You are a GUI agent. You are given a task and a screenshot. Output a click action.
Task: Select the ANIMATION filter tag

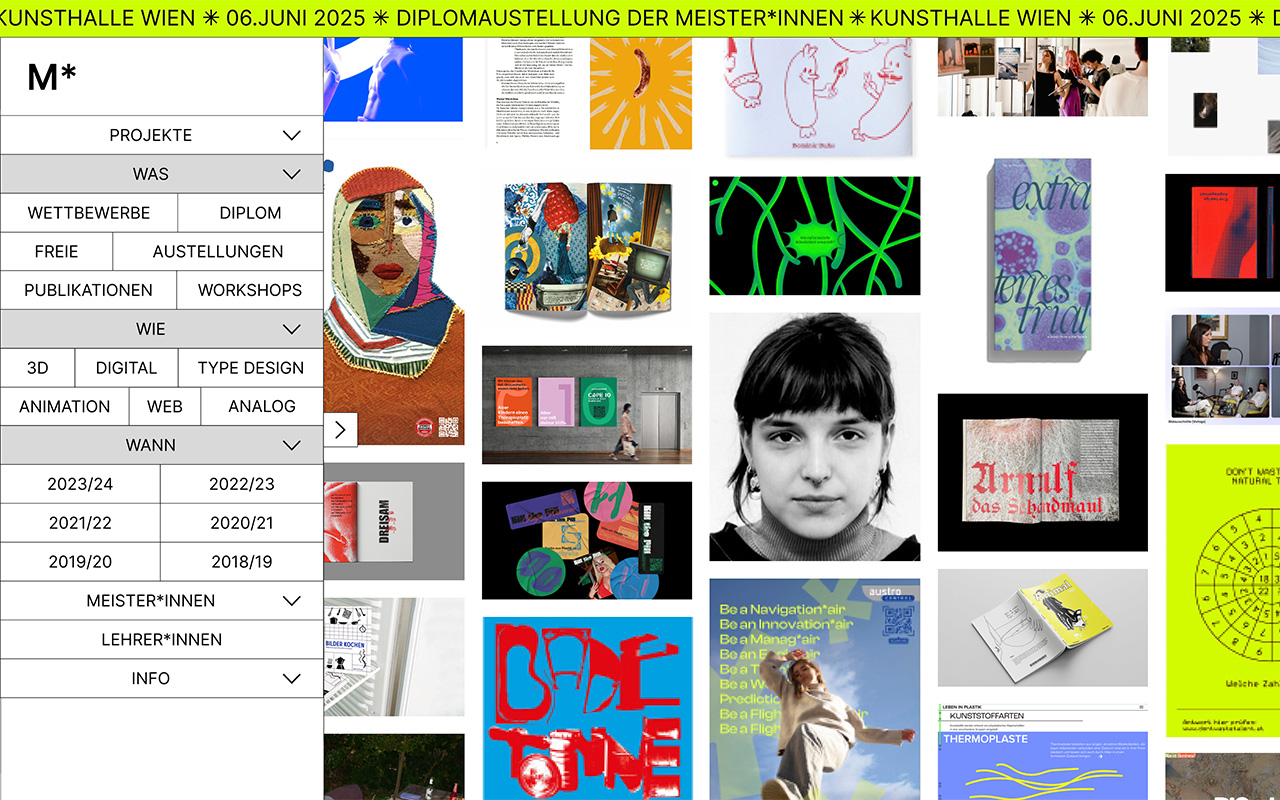point(65,406)
